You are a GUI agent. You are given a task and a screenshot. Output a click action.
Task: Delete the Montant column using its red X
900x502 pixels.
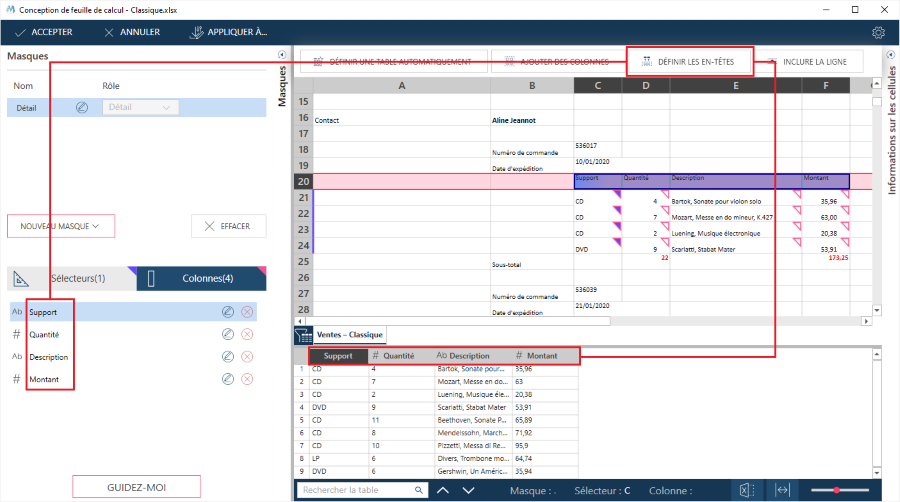(247, 379)
